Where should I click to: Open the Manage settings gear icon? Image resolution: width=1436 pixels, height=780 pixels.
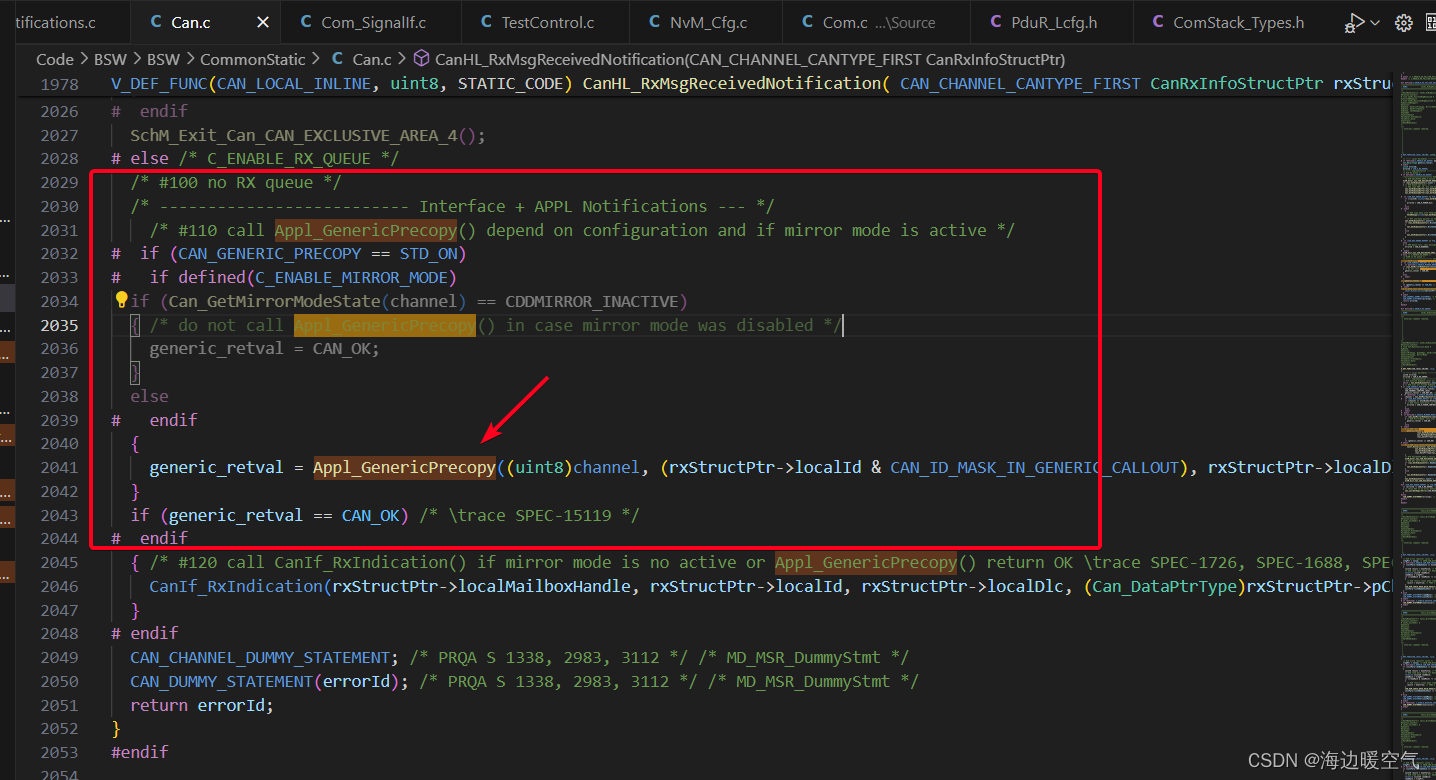(x=1403, y=22)
